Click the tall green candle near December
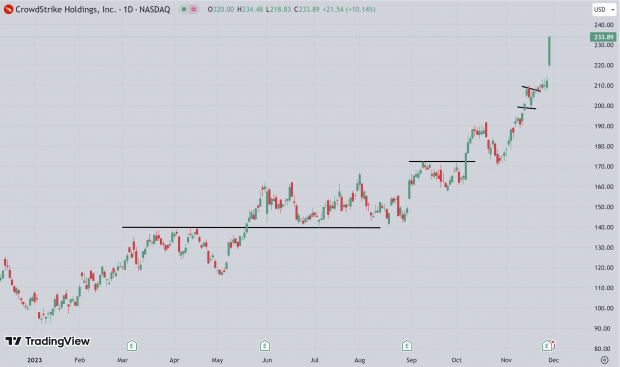Image resolution: width=620 pixels, height=367 pixels. tap(549, 51)
